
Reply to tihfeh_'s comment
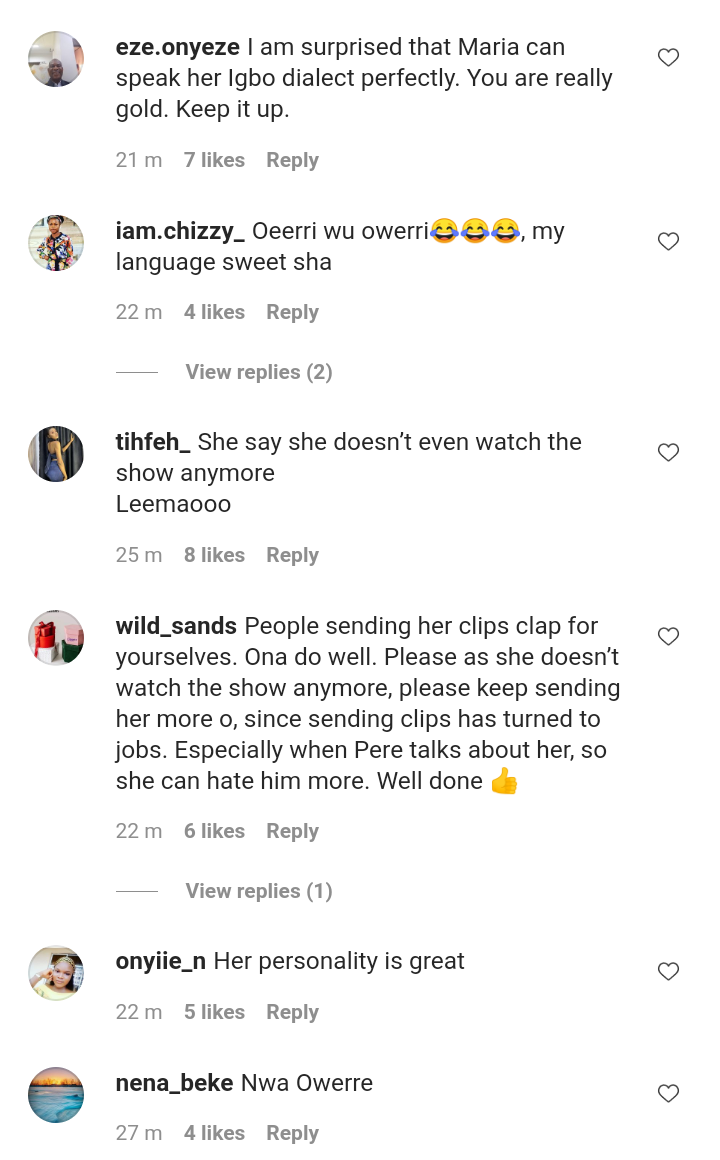pos(292,555)
